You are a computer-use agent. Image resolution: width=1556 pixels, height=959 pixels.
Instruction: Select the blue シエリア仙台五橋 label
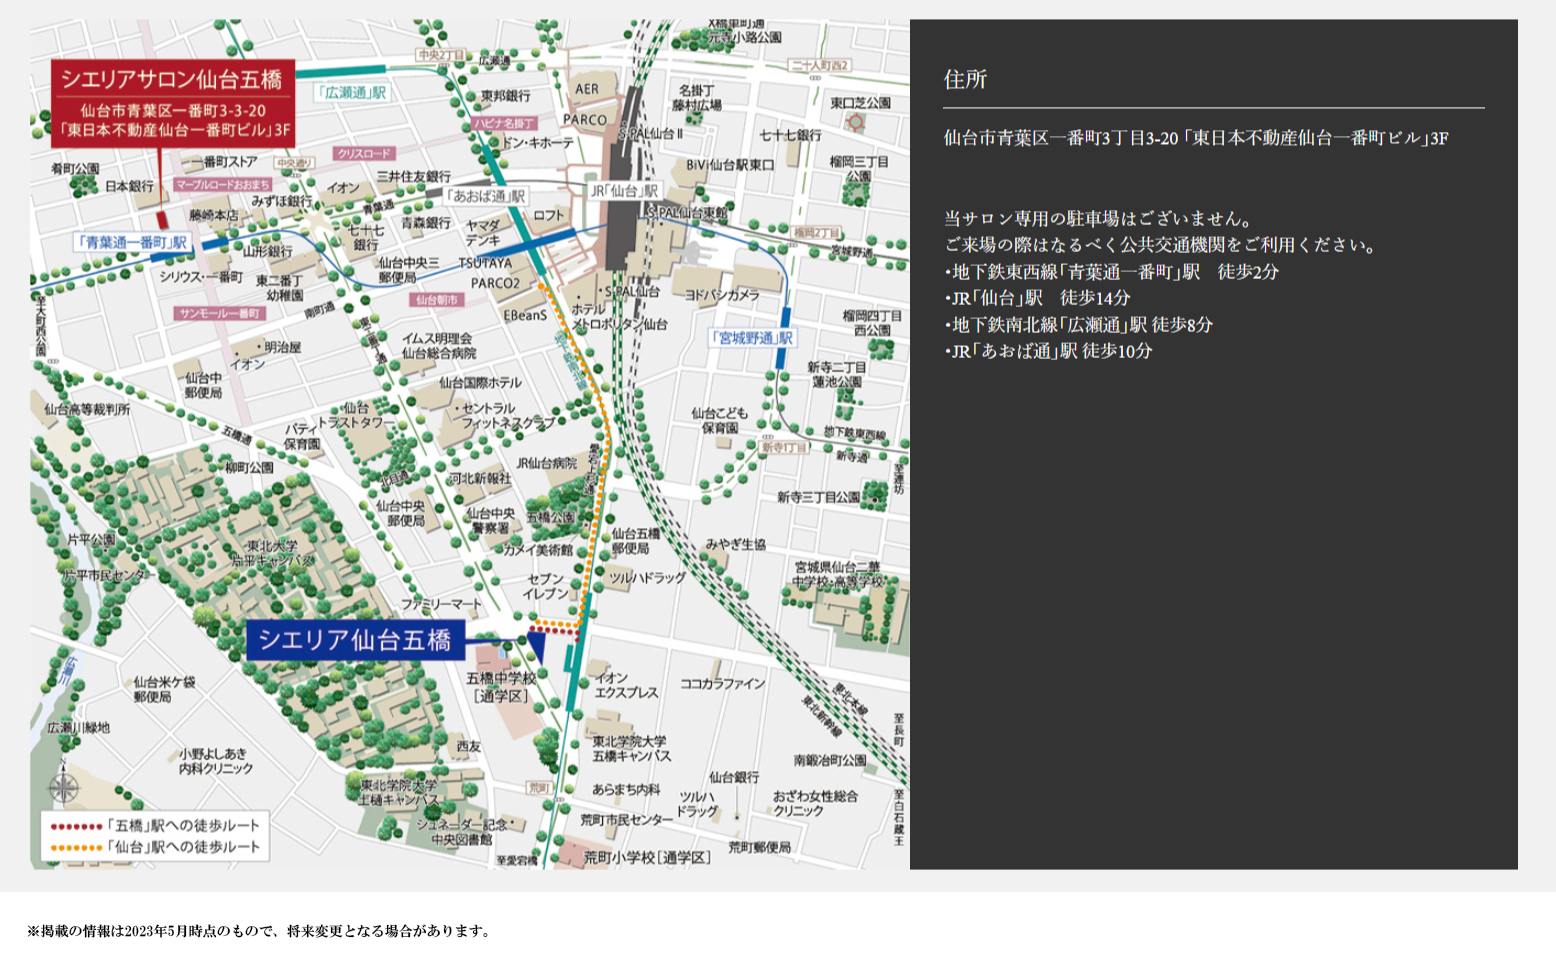(x=355, y=640)
